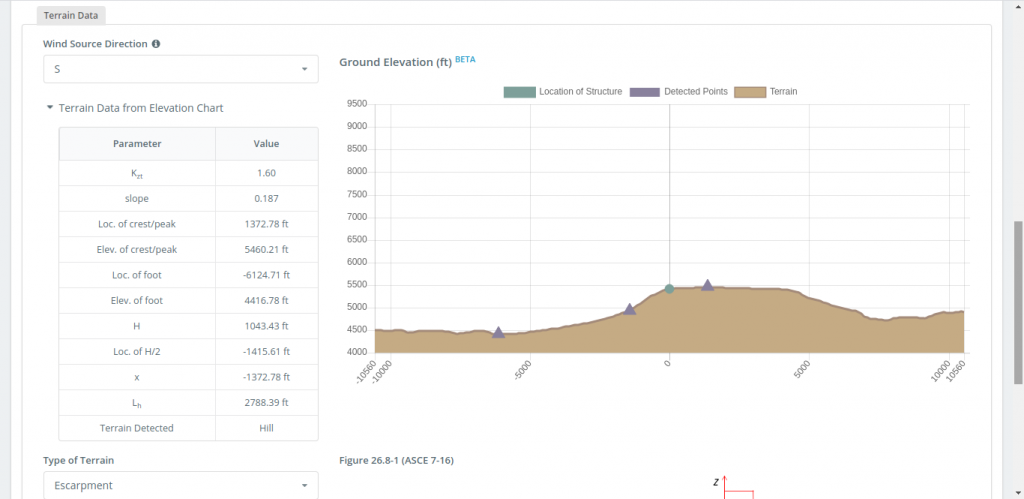The image size is (1024, 499).
Task: Click the Parameter column header
Action: 137,144
